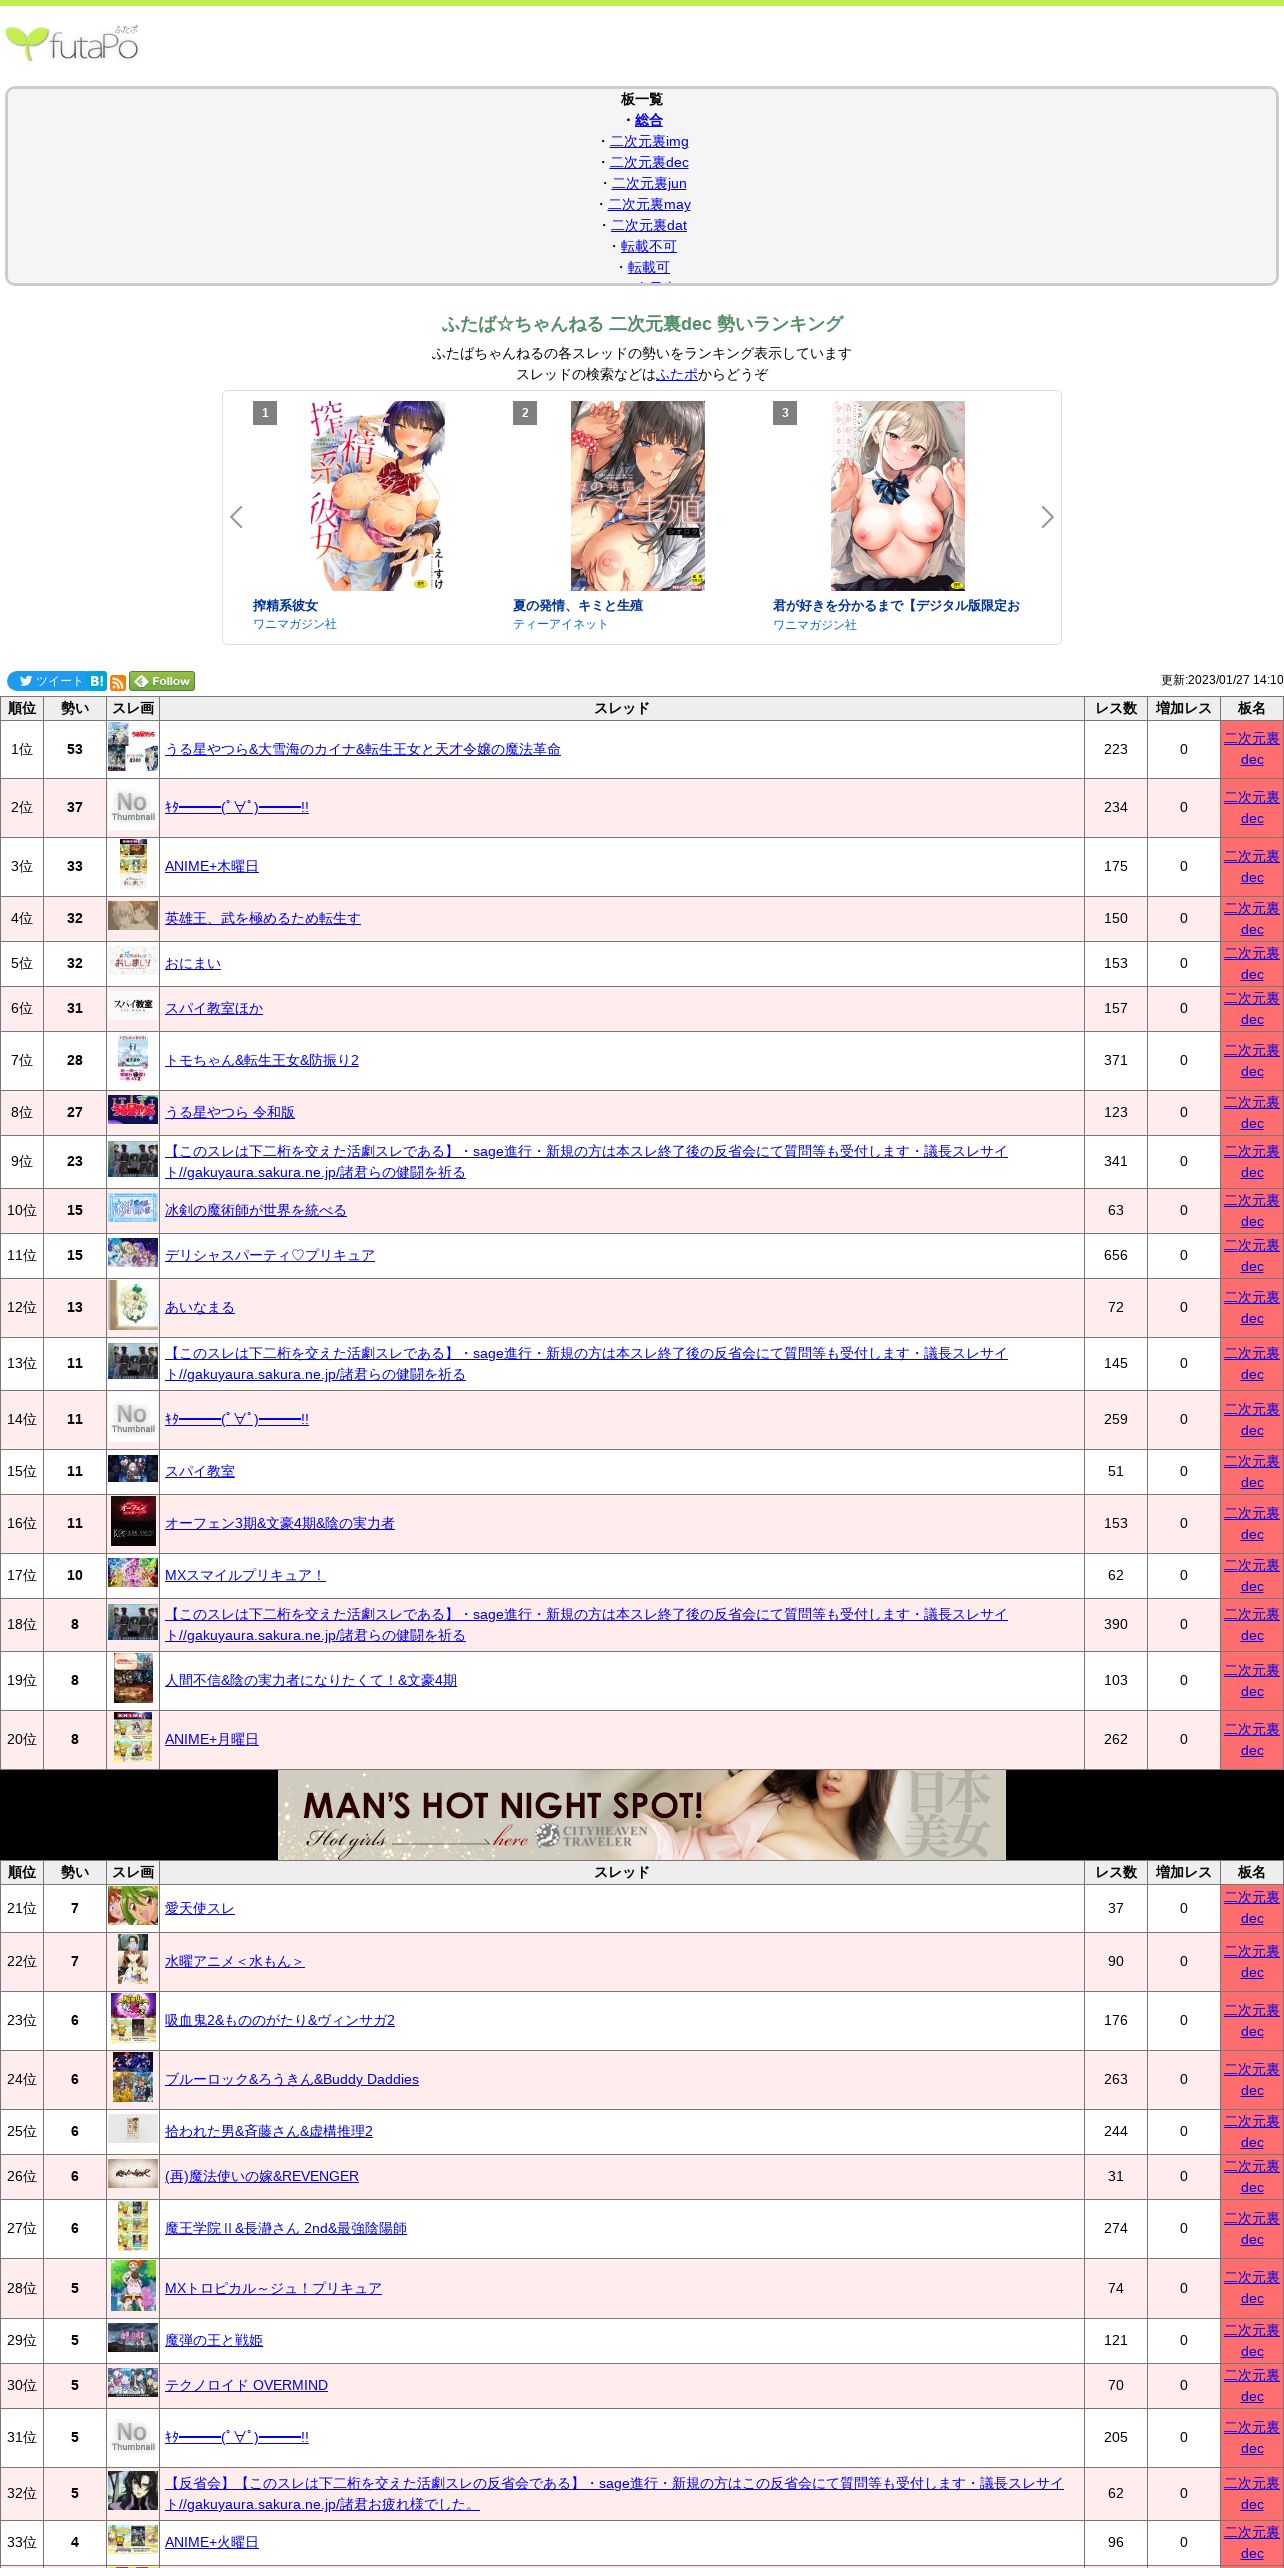Open thread MXスマイルプリキュア！
This screenshot has height=2568, width=1284.
click(x=245, y=1575)
